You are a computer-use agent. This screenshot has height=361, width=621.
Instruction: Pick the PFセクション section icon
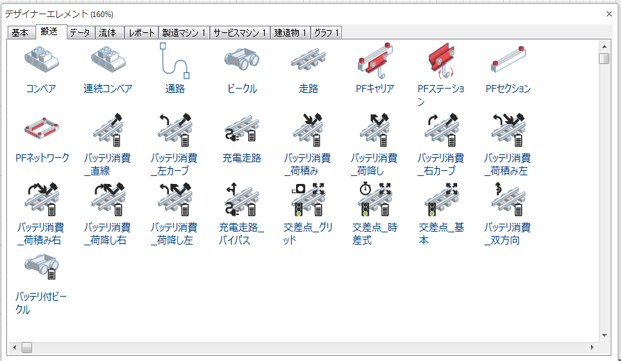tap(509, 59)
